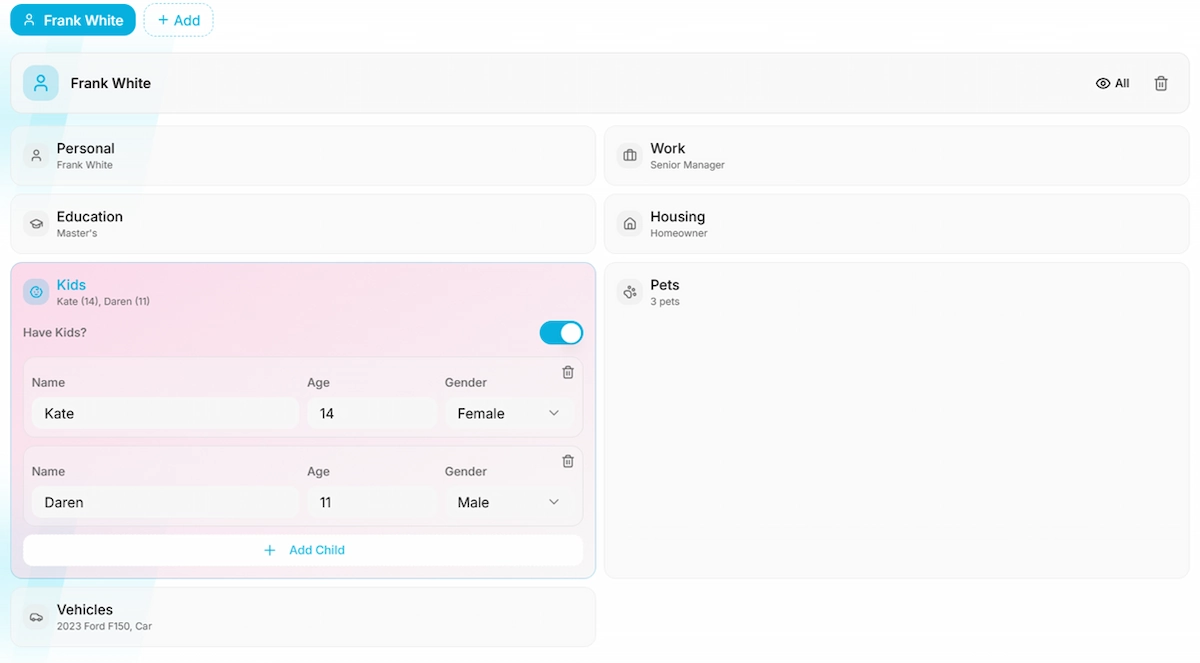Screen dimensions: 1200x663
Task: Click the Kids section clock icon
Action: (36, 291)
